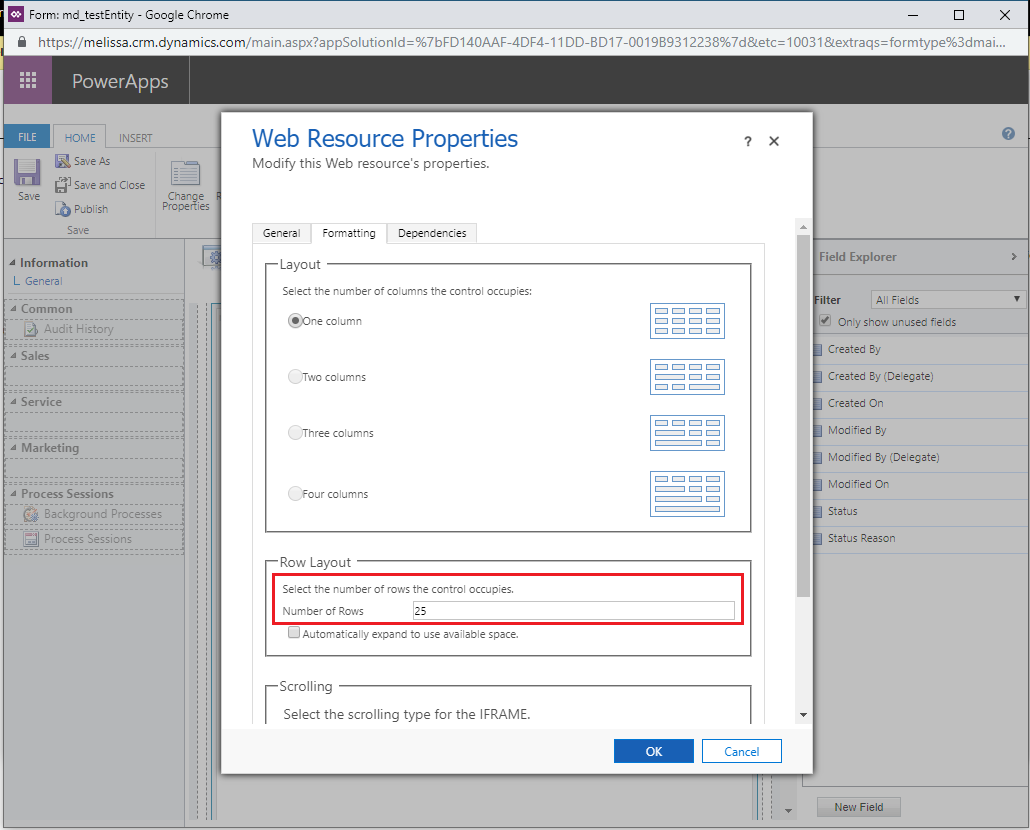Click the Number of Rows input field
Viewport: 1030px width, 830px height.
click(573, 611)
